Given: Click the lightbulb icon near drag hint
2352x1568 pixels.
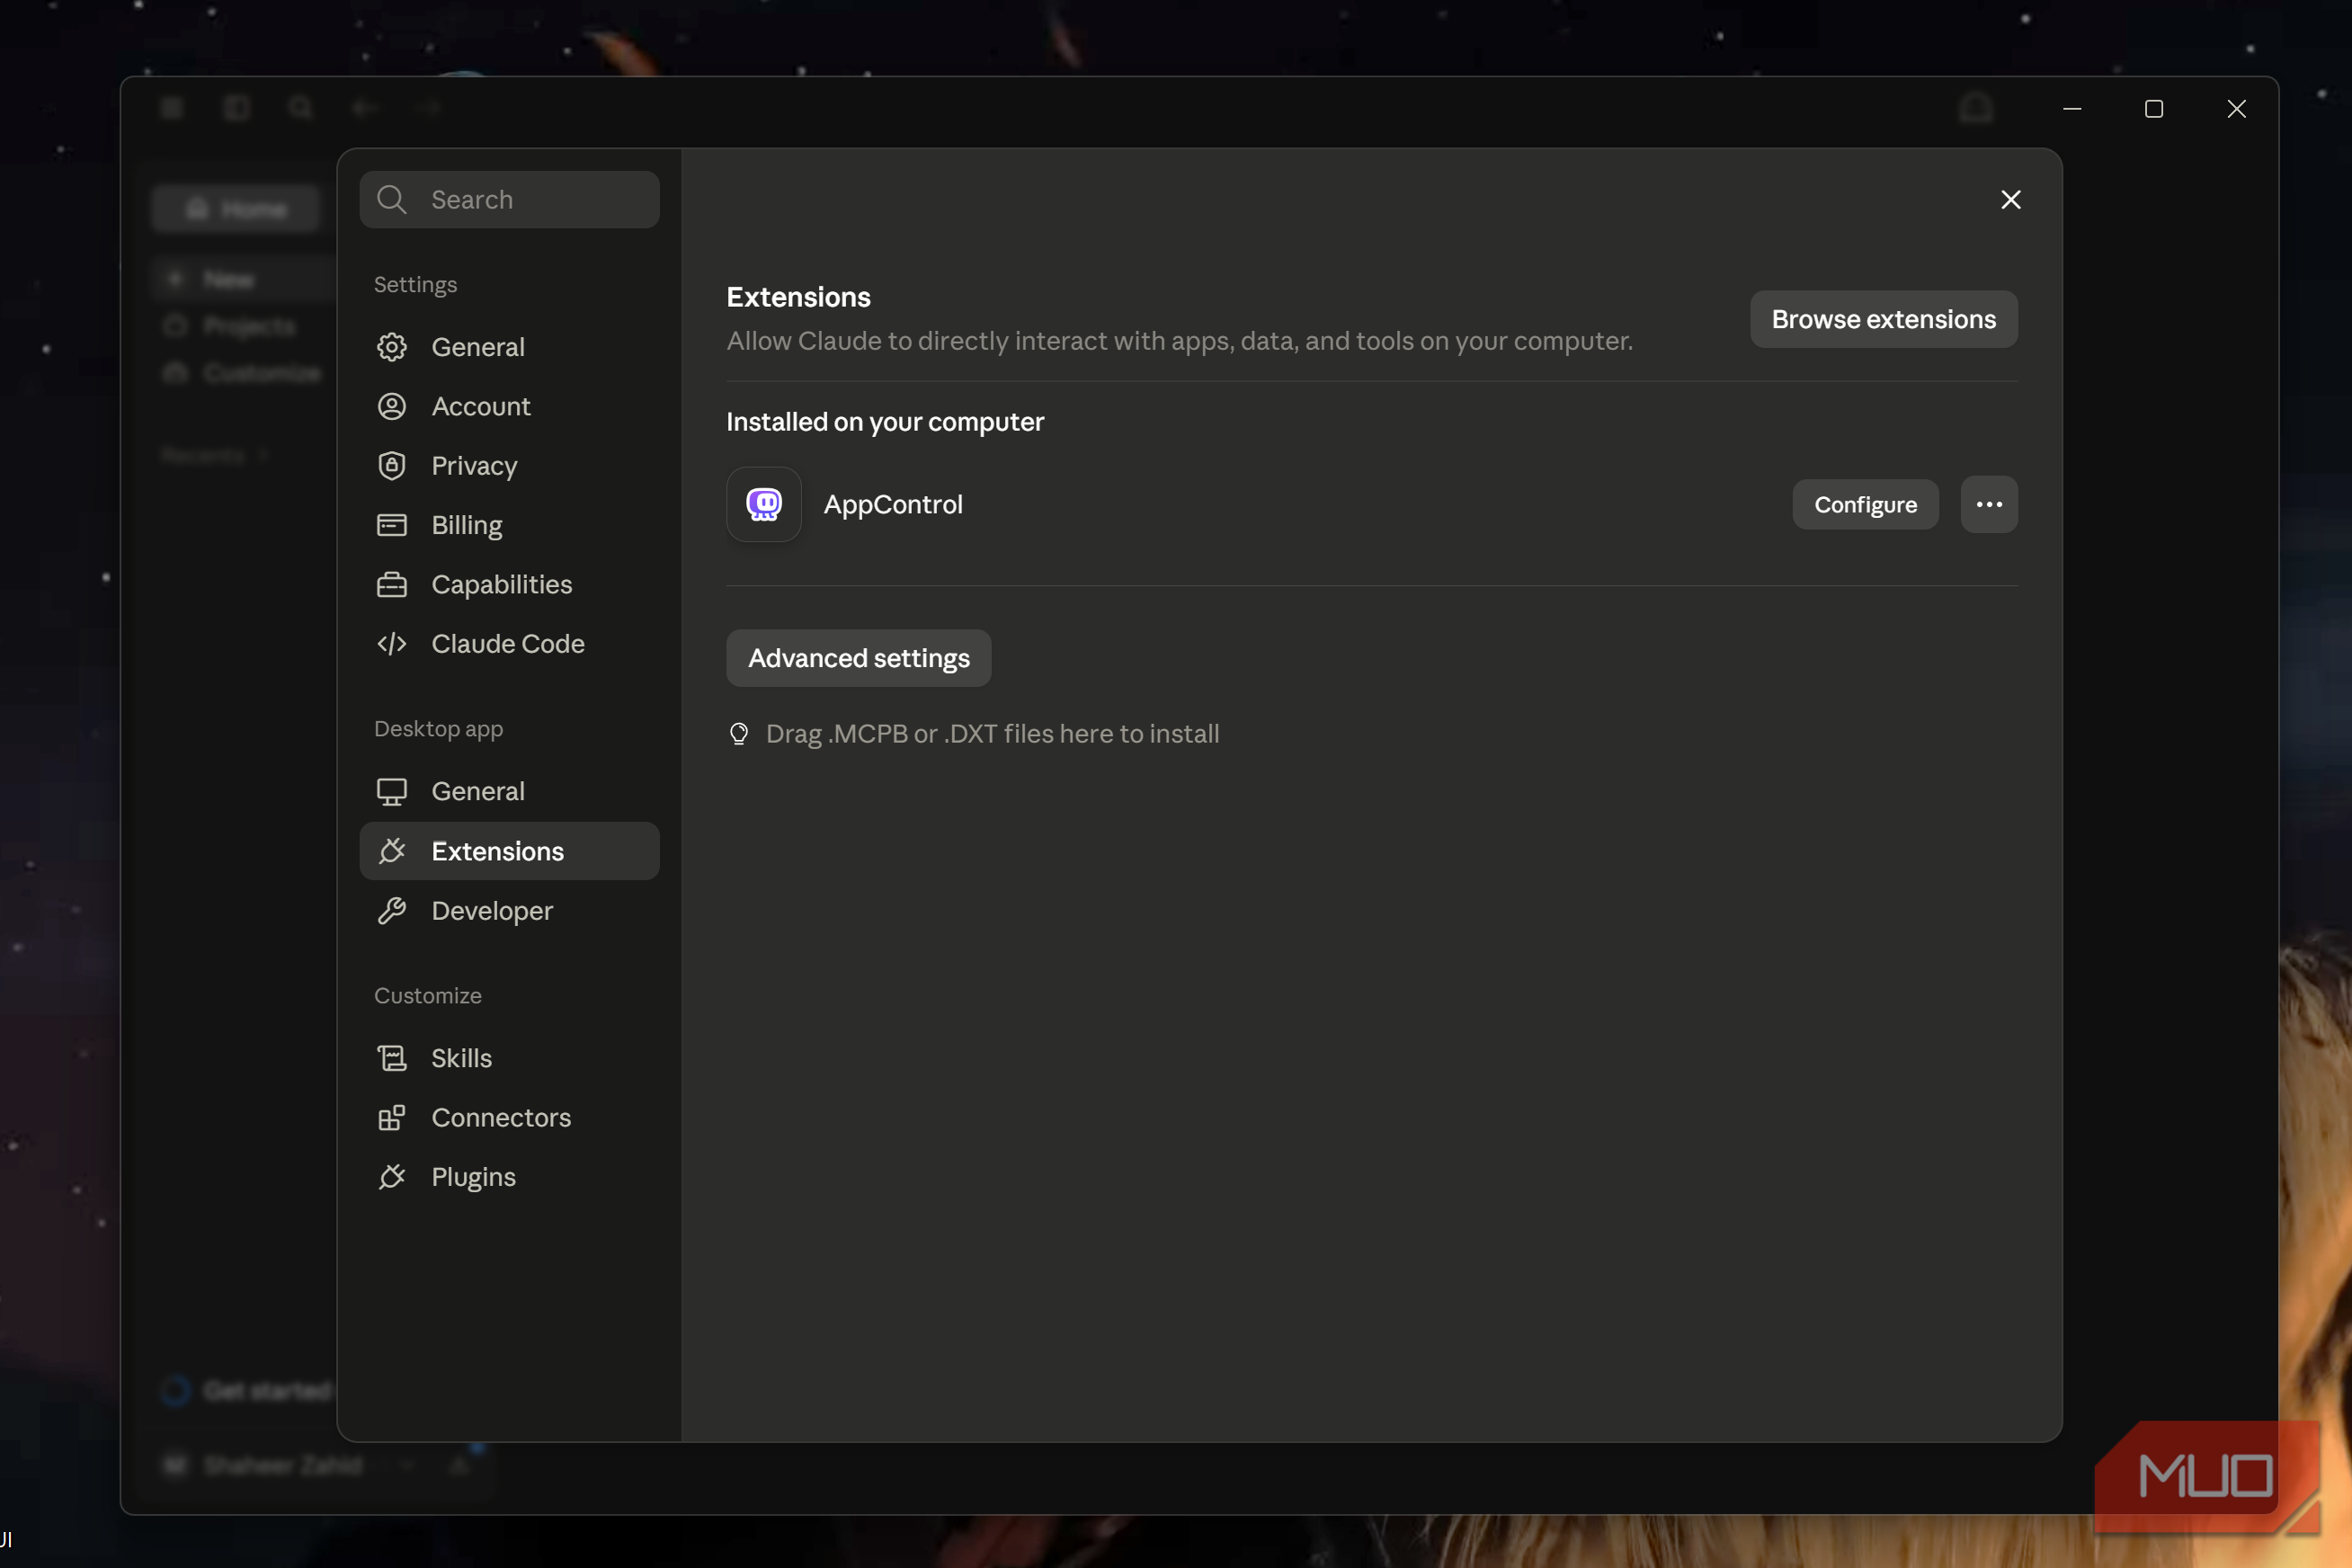Looking at the screenshot, I should (739, 734).
